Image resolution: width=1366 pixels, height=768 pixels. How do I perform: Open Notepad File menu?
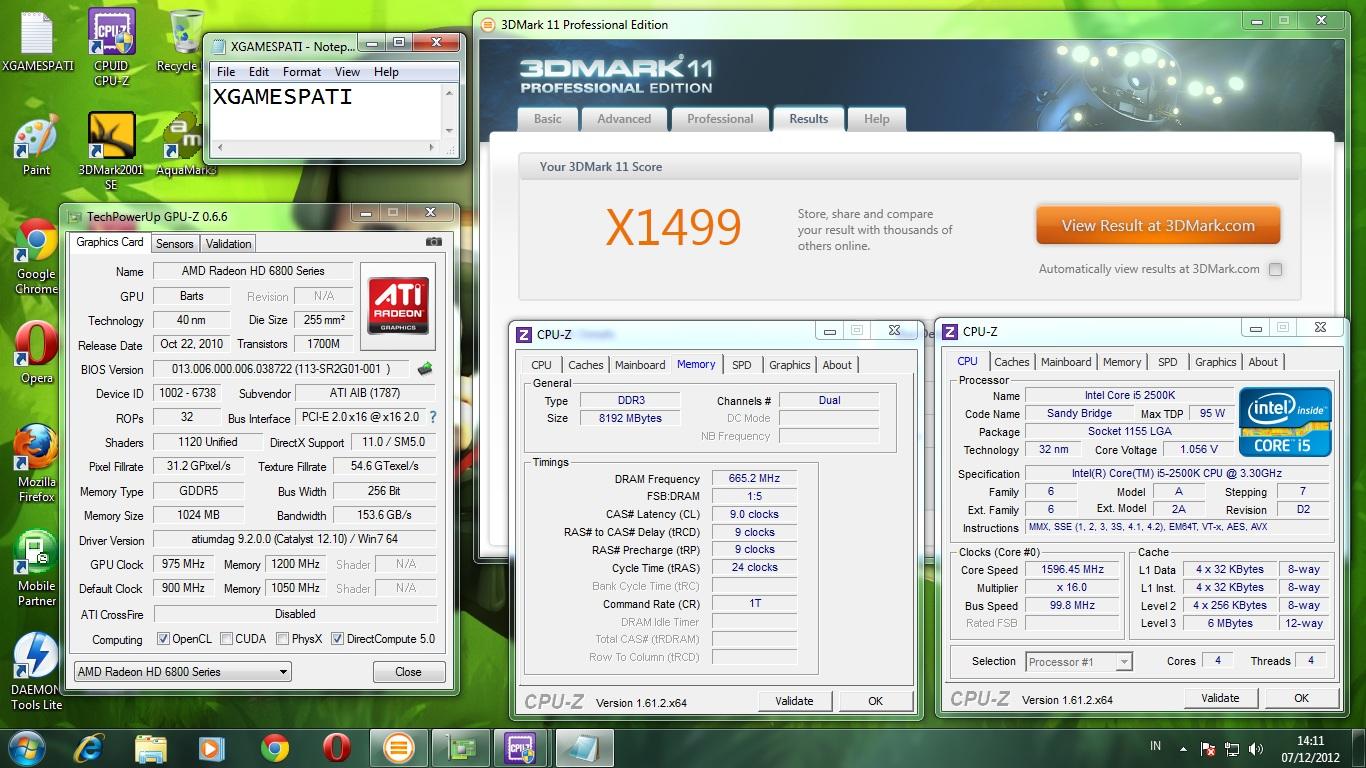pos(226,72)
